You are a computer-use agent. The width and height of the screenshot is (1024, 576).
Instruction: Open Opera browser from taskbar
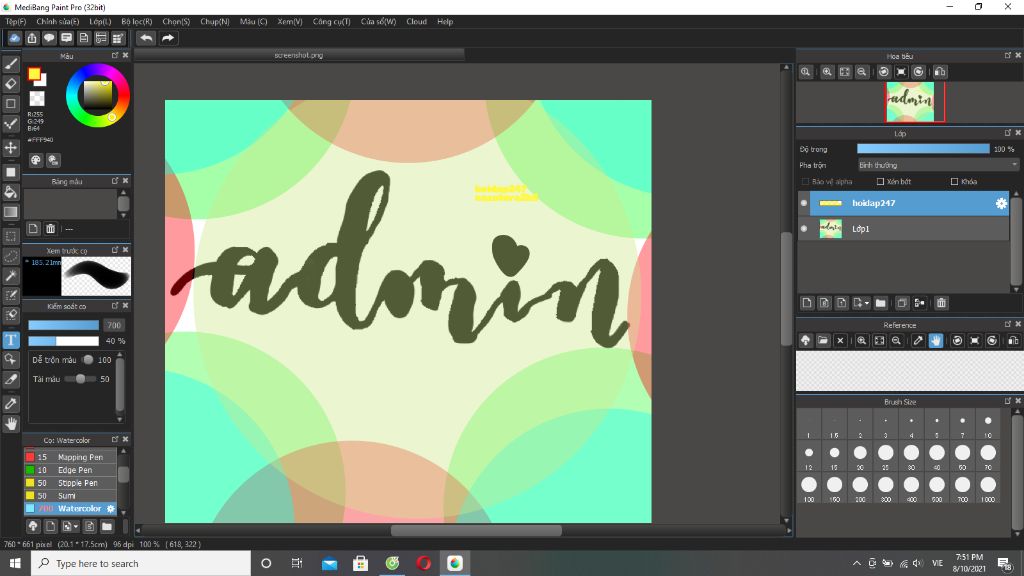click(423, 563)
